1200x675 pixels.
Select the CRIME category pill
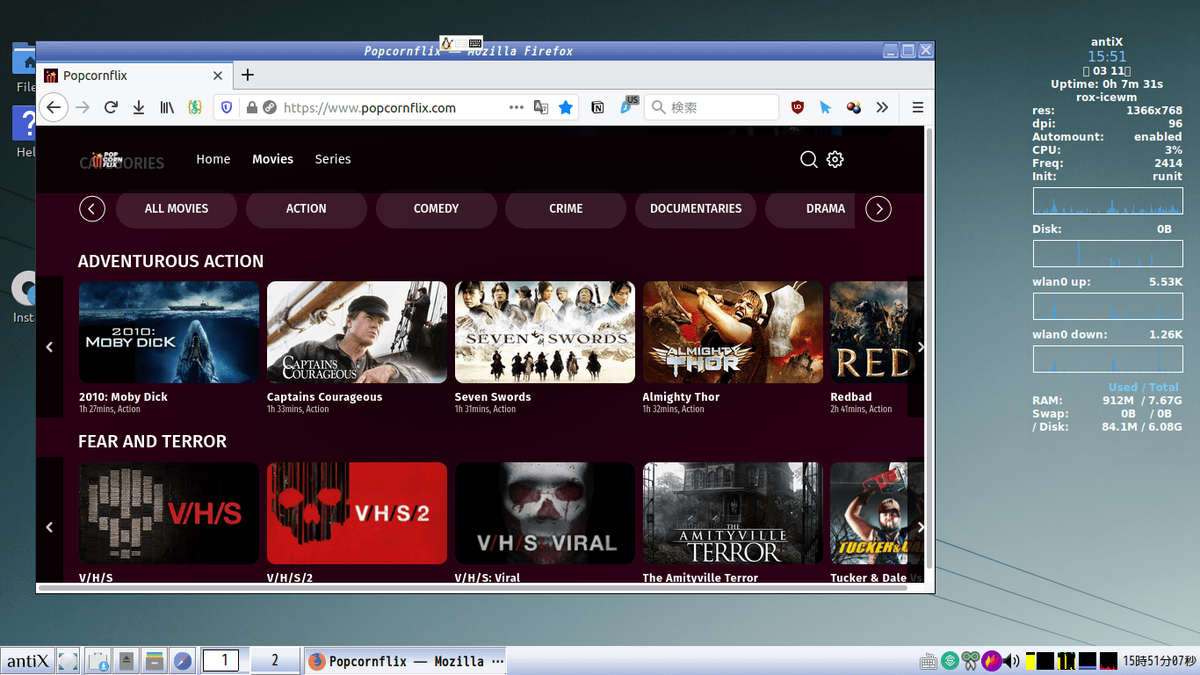[x=566, y=209]
